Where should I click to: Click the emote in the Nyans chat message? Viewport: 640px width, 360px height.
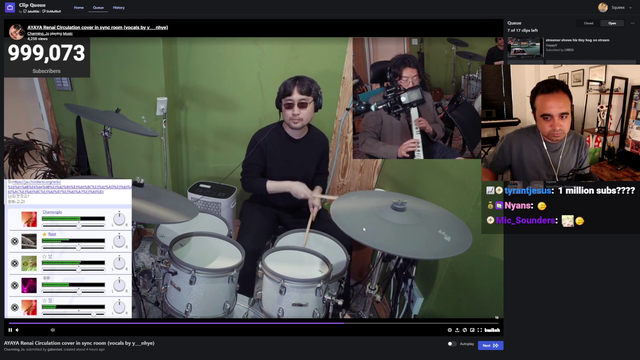pos(542,206)
